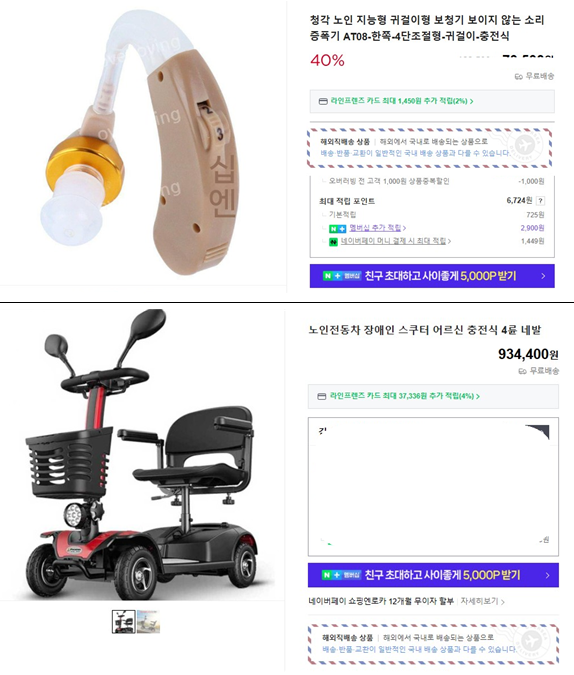Click the airplane stamp icon in the top overseas notice
The height and width of the screenshot is (675, 574).
pyautogui.click(x=524, y=145)
